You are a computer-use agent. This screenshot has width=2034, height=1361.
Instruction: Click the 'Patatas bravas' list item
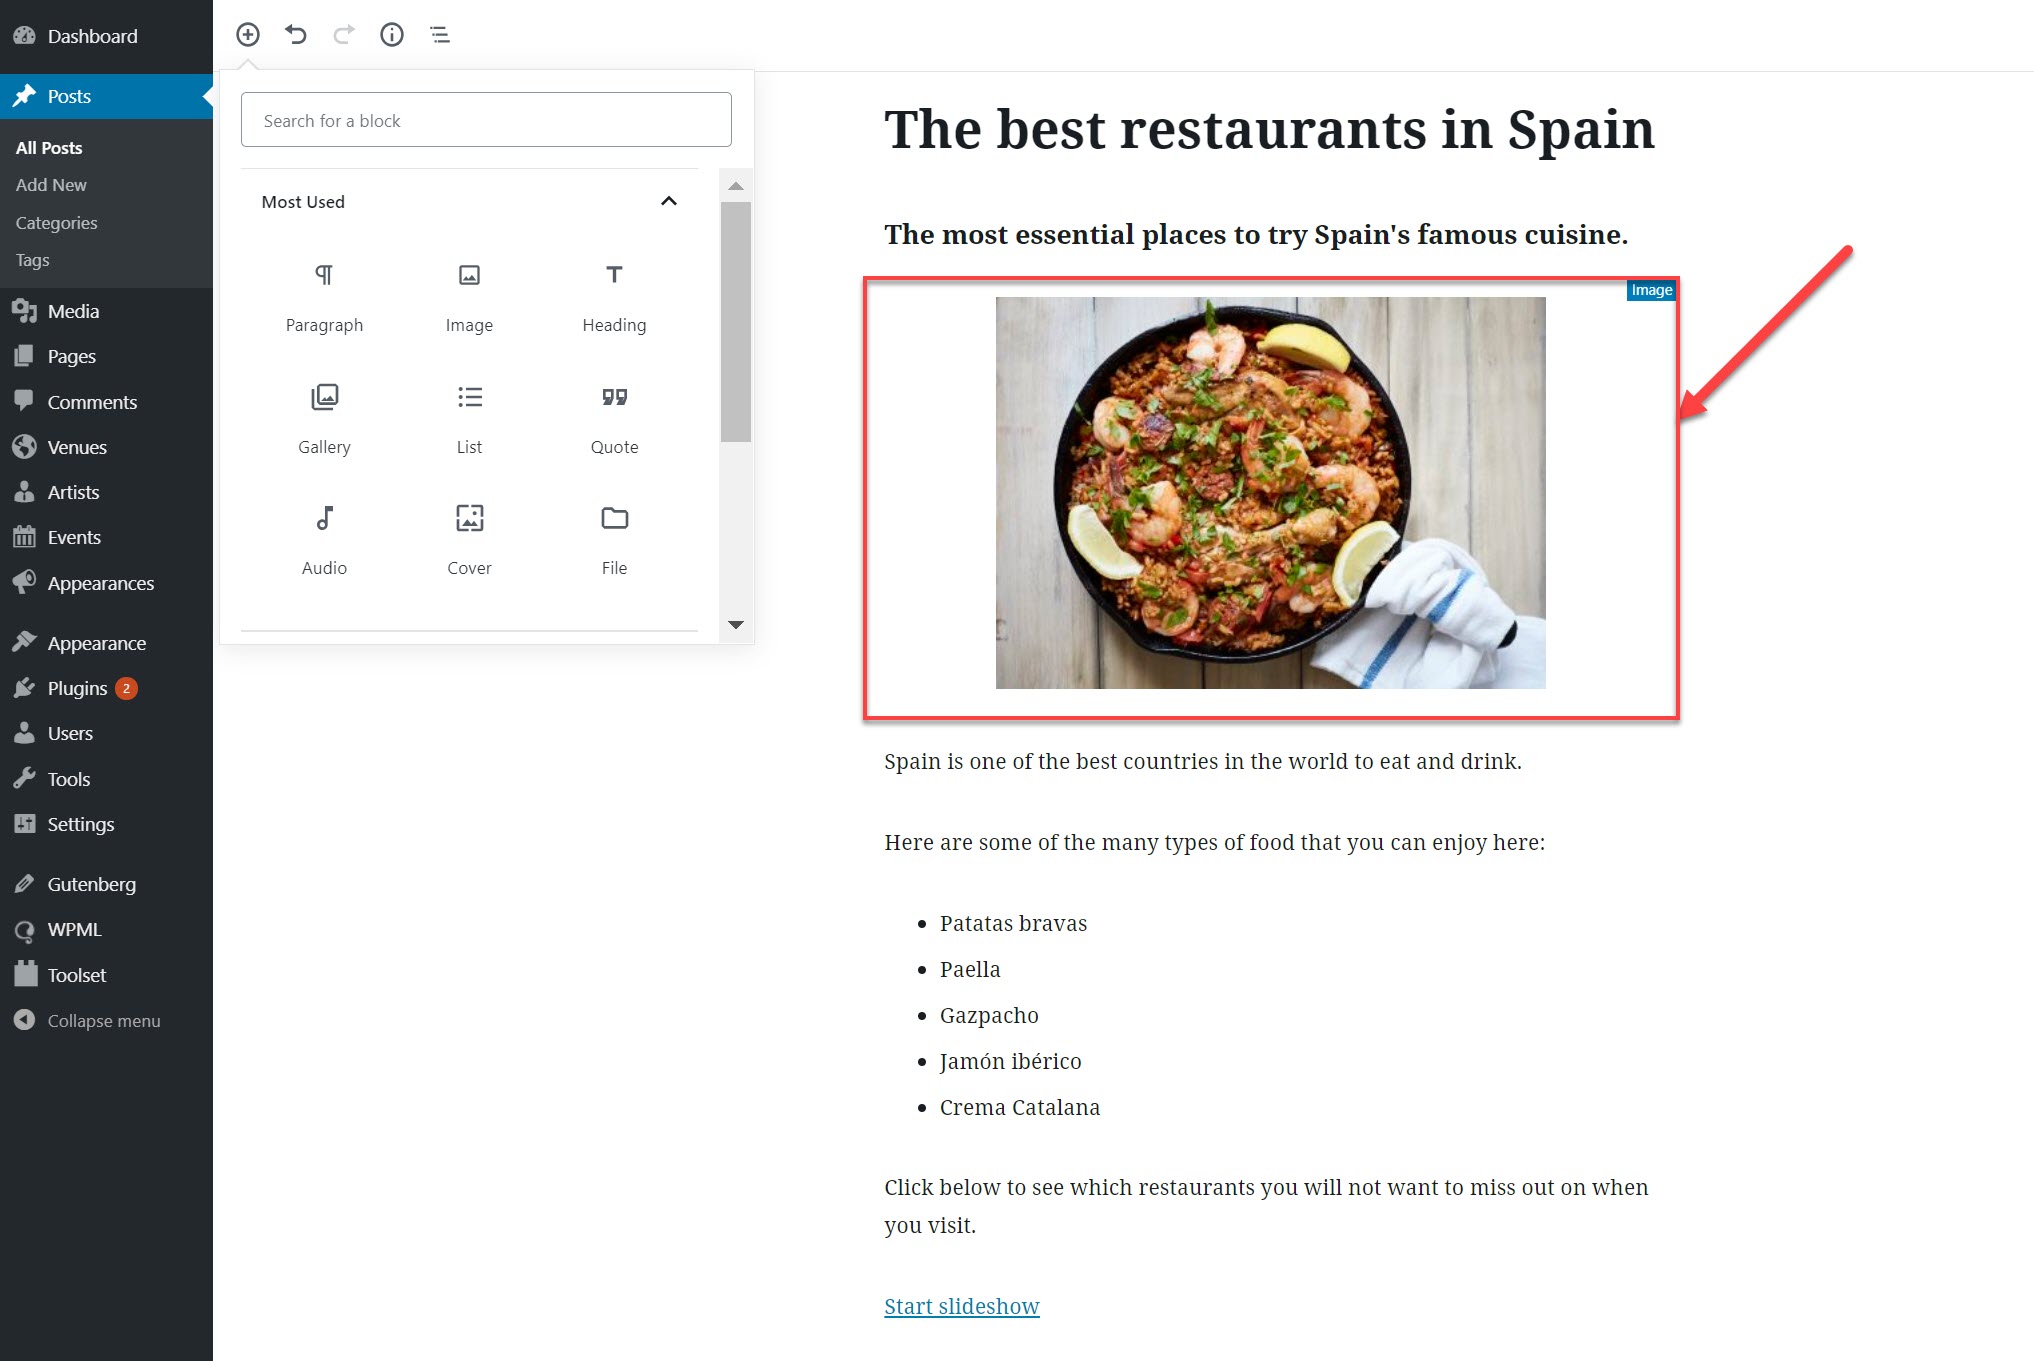click(x=1013, y=923)
